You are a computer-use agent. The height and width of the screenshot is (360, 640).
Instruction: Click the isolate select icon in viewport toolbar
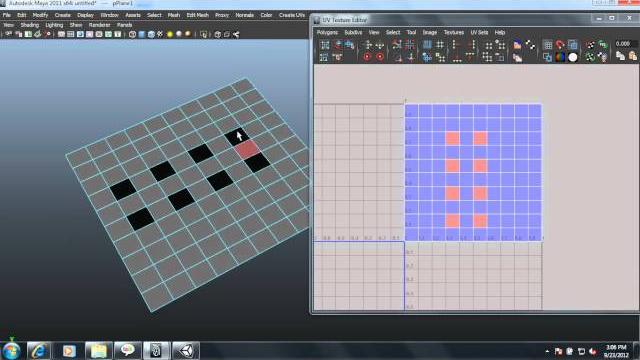204,35
